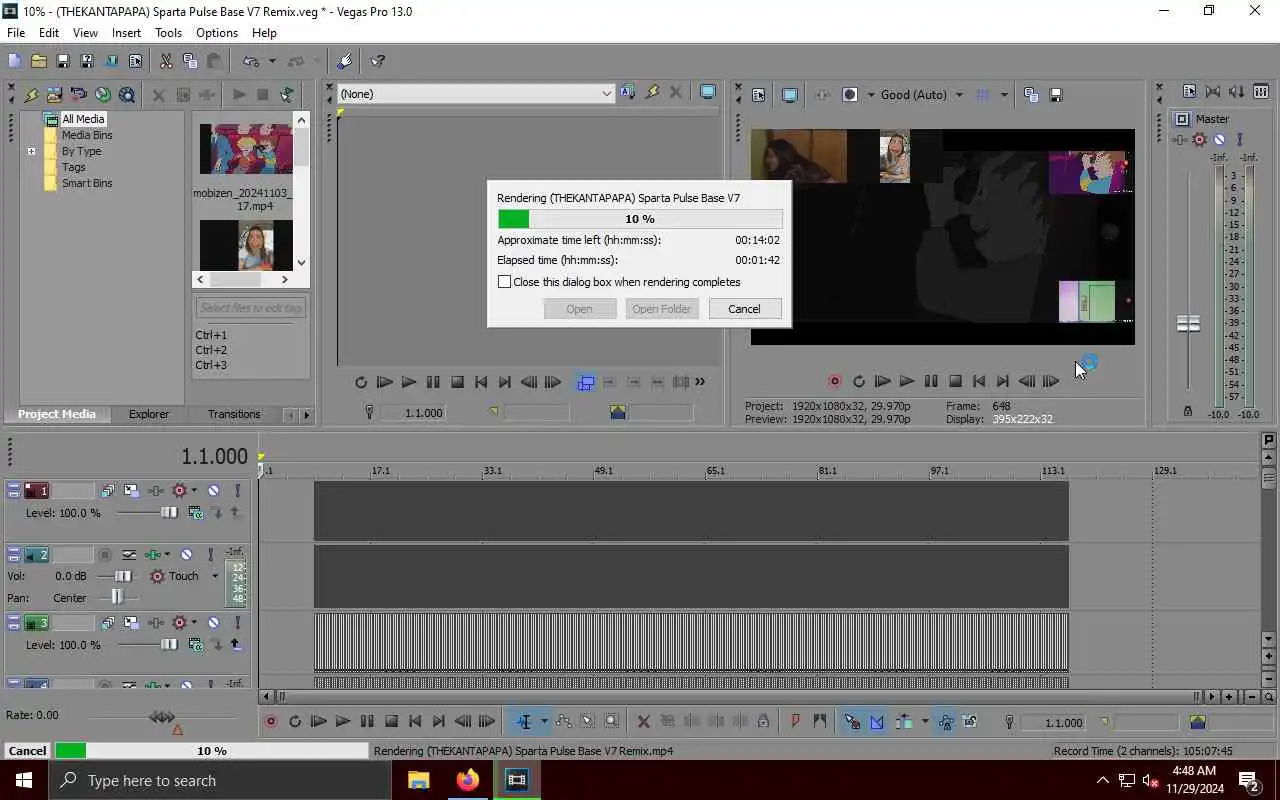
Task: Click the New project icon in toolbar
Action: point(14,61)
